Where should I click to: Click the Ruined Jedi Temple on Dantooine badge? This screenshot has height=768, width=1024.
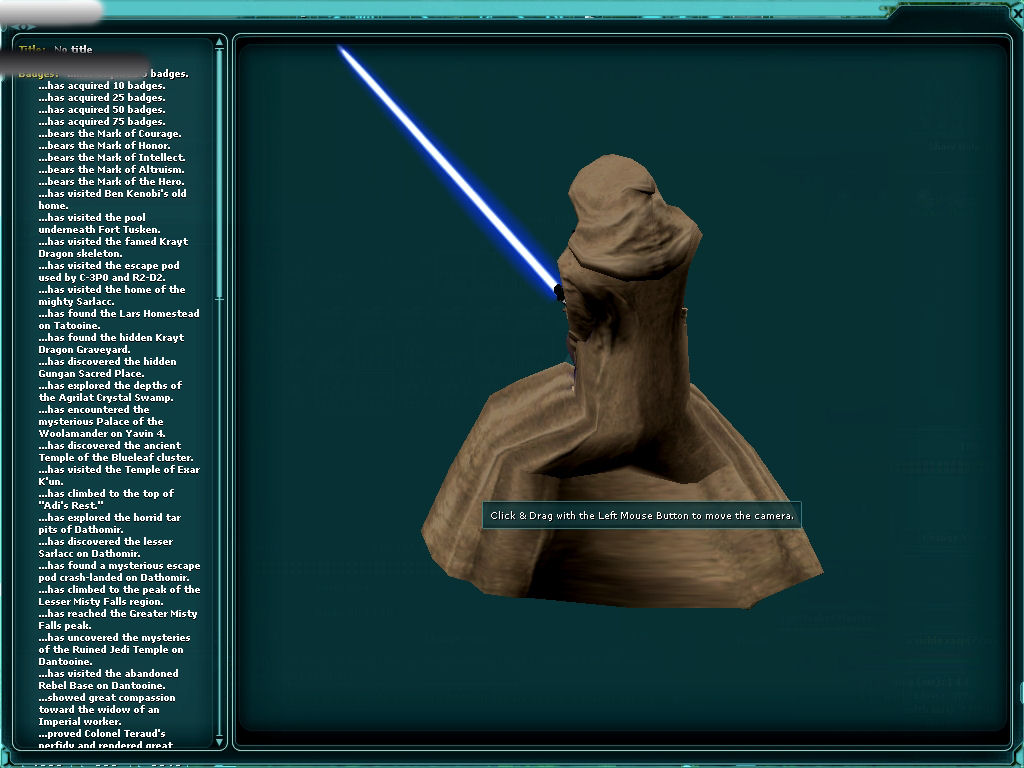[x=114, y=649]
